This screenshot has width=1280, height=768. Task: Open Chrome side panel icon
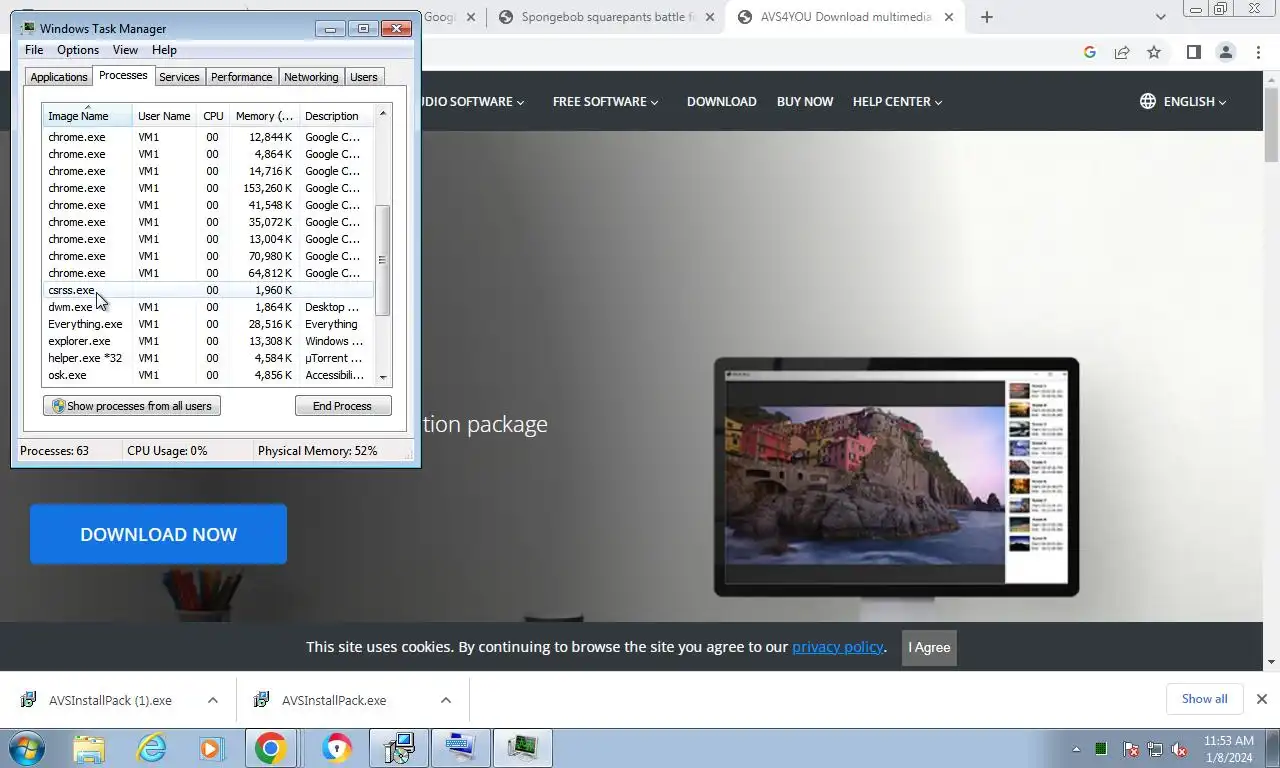coord(1193,52)
